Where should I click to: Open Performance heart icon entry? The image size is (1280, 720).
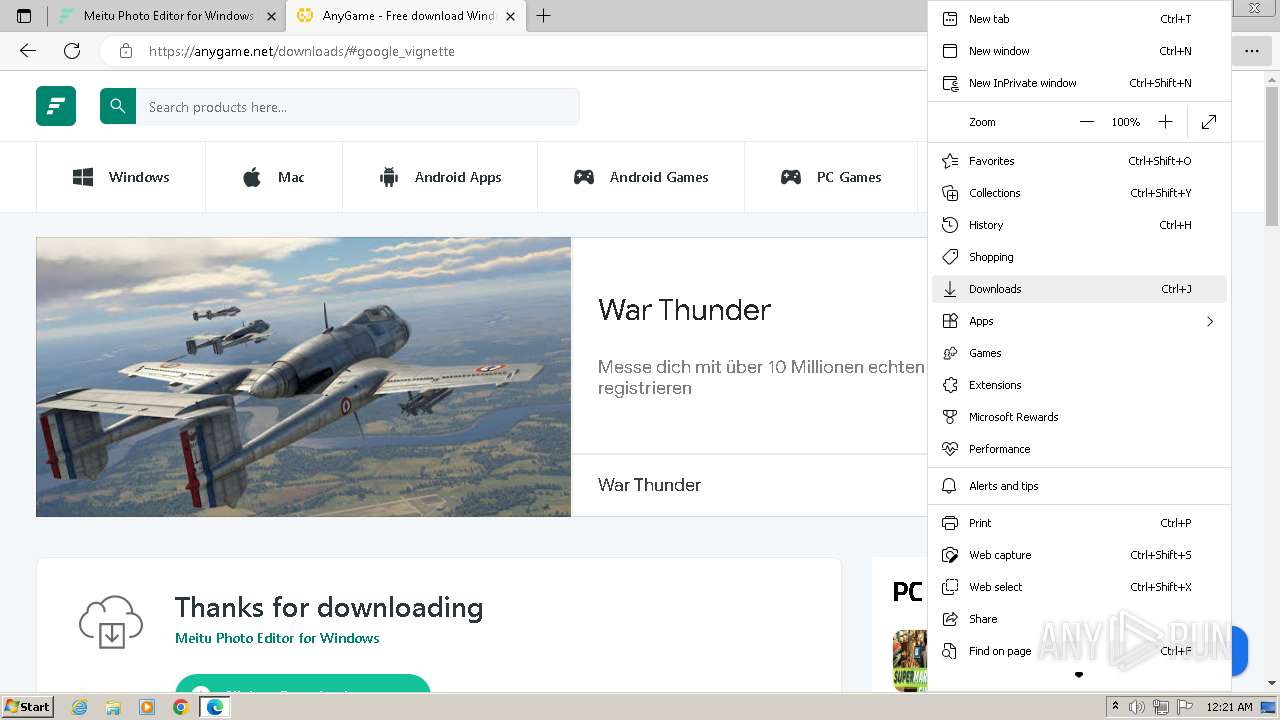click(x=950, y=449)
